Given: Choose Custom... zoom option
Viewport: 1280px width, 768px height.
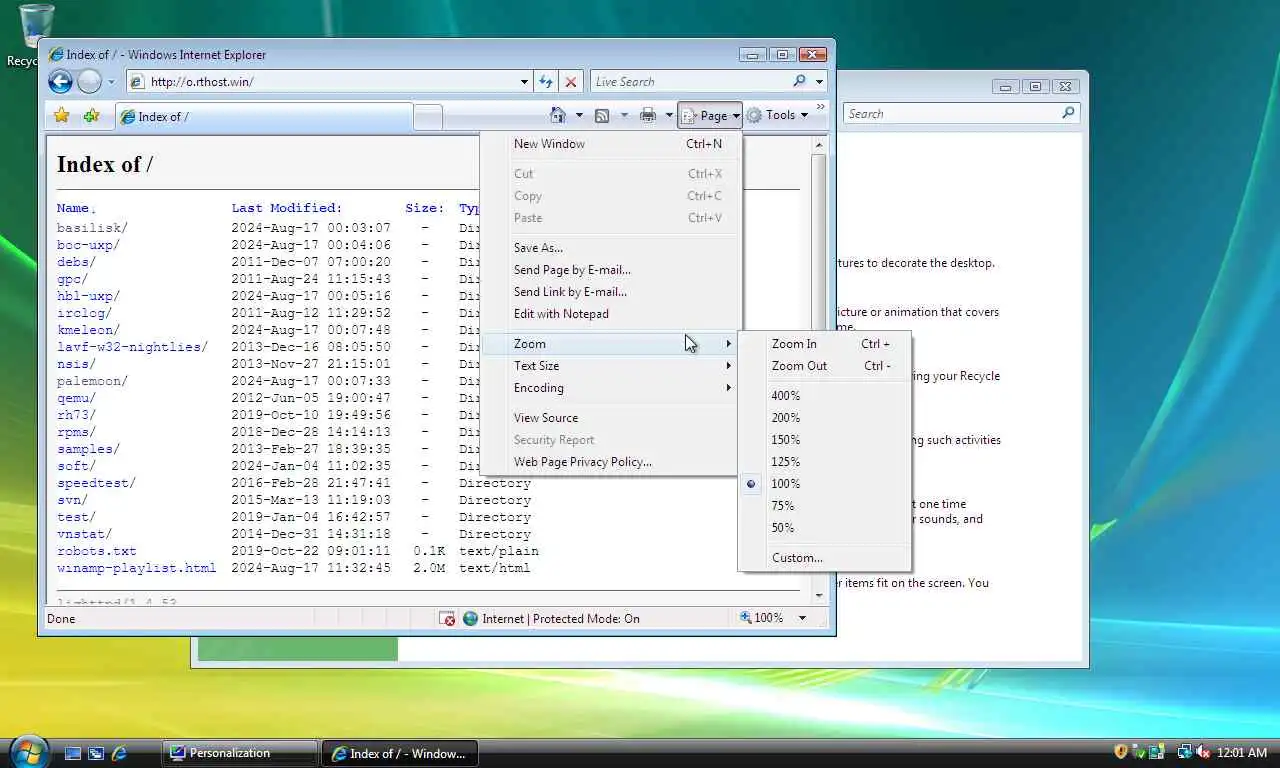Looking at the screenshot, I should pyautogui.click(x=825, y=558).
